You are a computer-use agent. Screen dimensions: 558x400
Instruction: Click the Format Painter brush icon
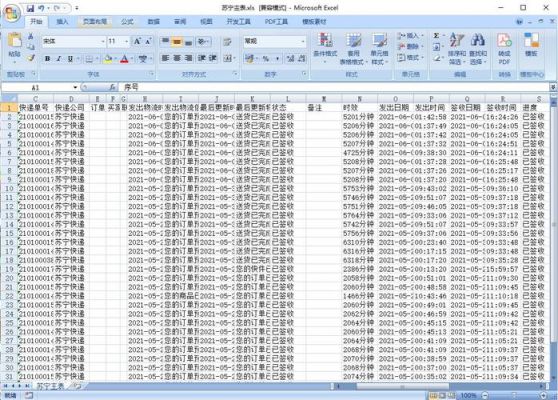pyautogui.click(x=31, y=57)
